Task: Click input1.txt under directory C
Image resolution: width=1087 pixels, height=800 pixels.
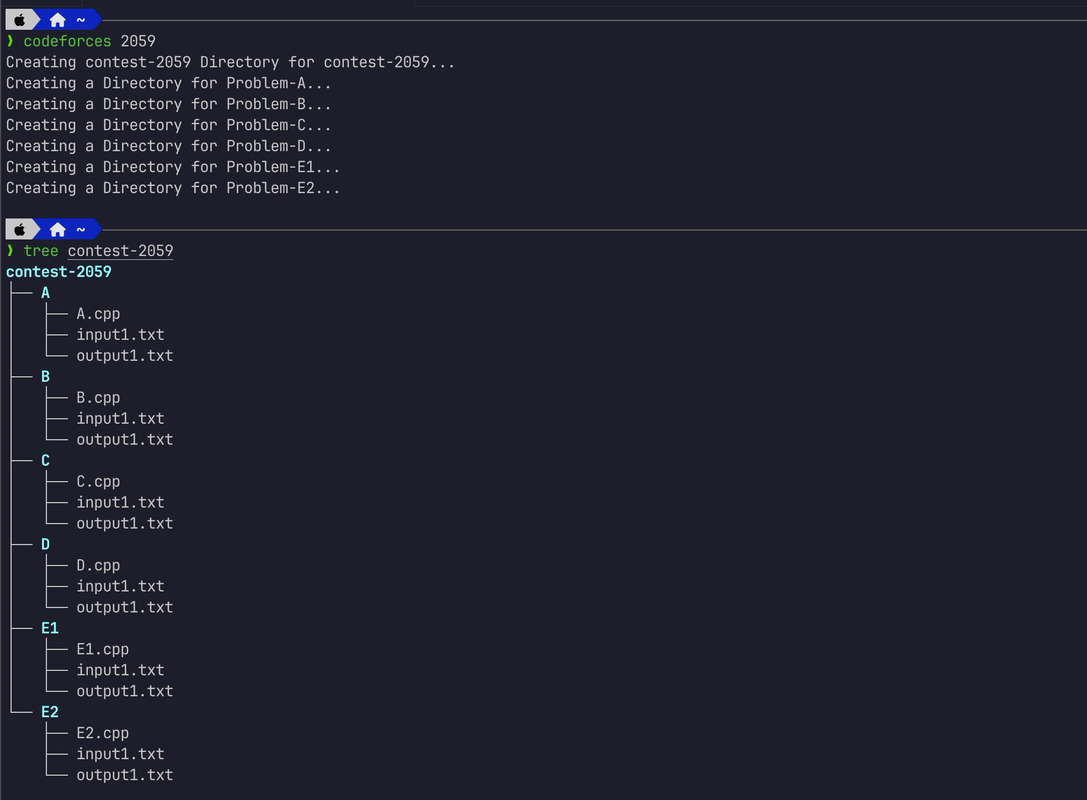Action: pos(121,503)
